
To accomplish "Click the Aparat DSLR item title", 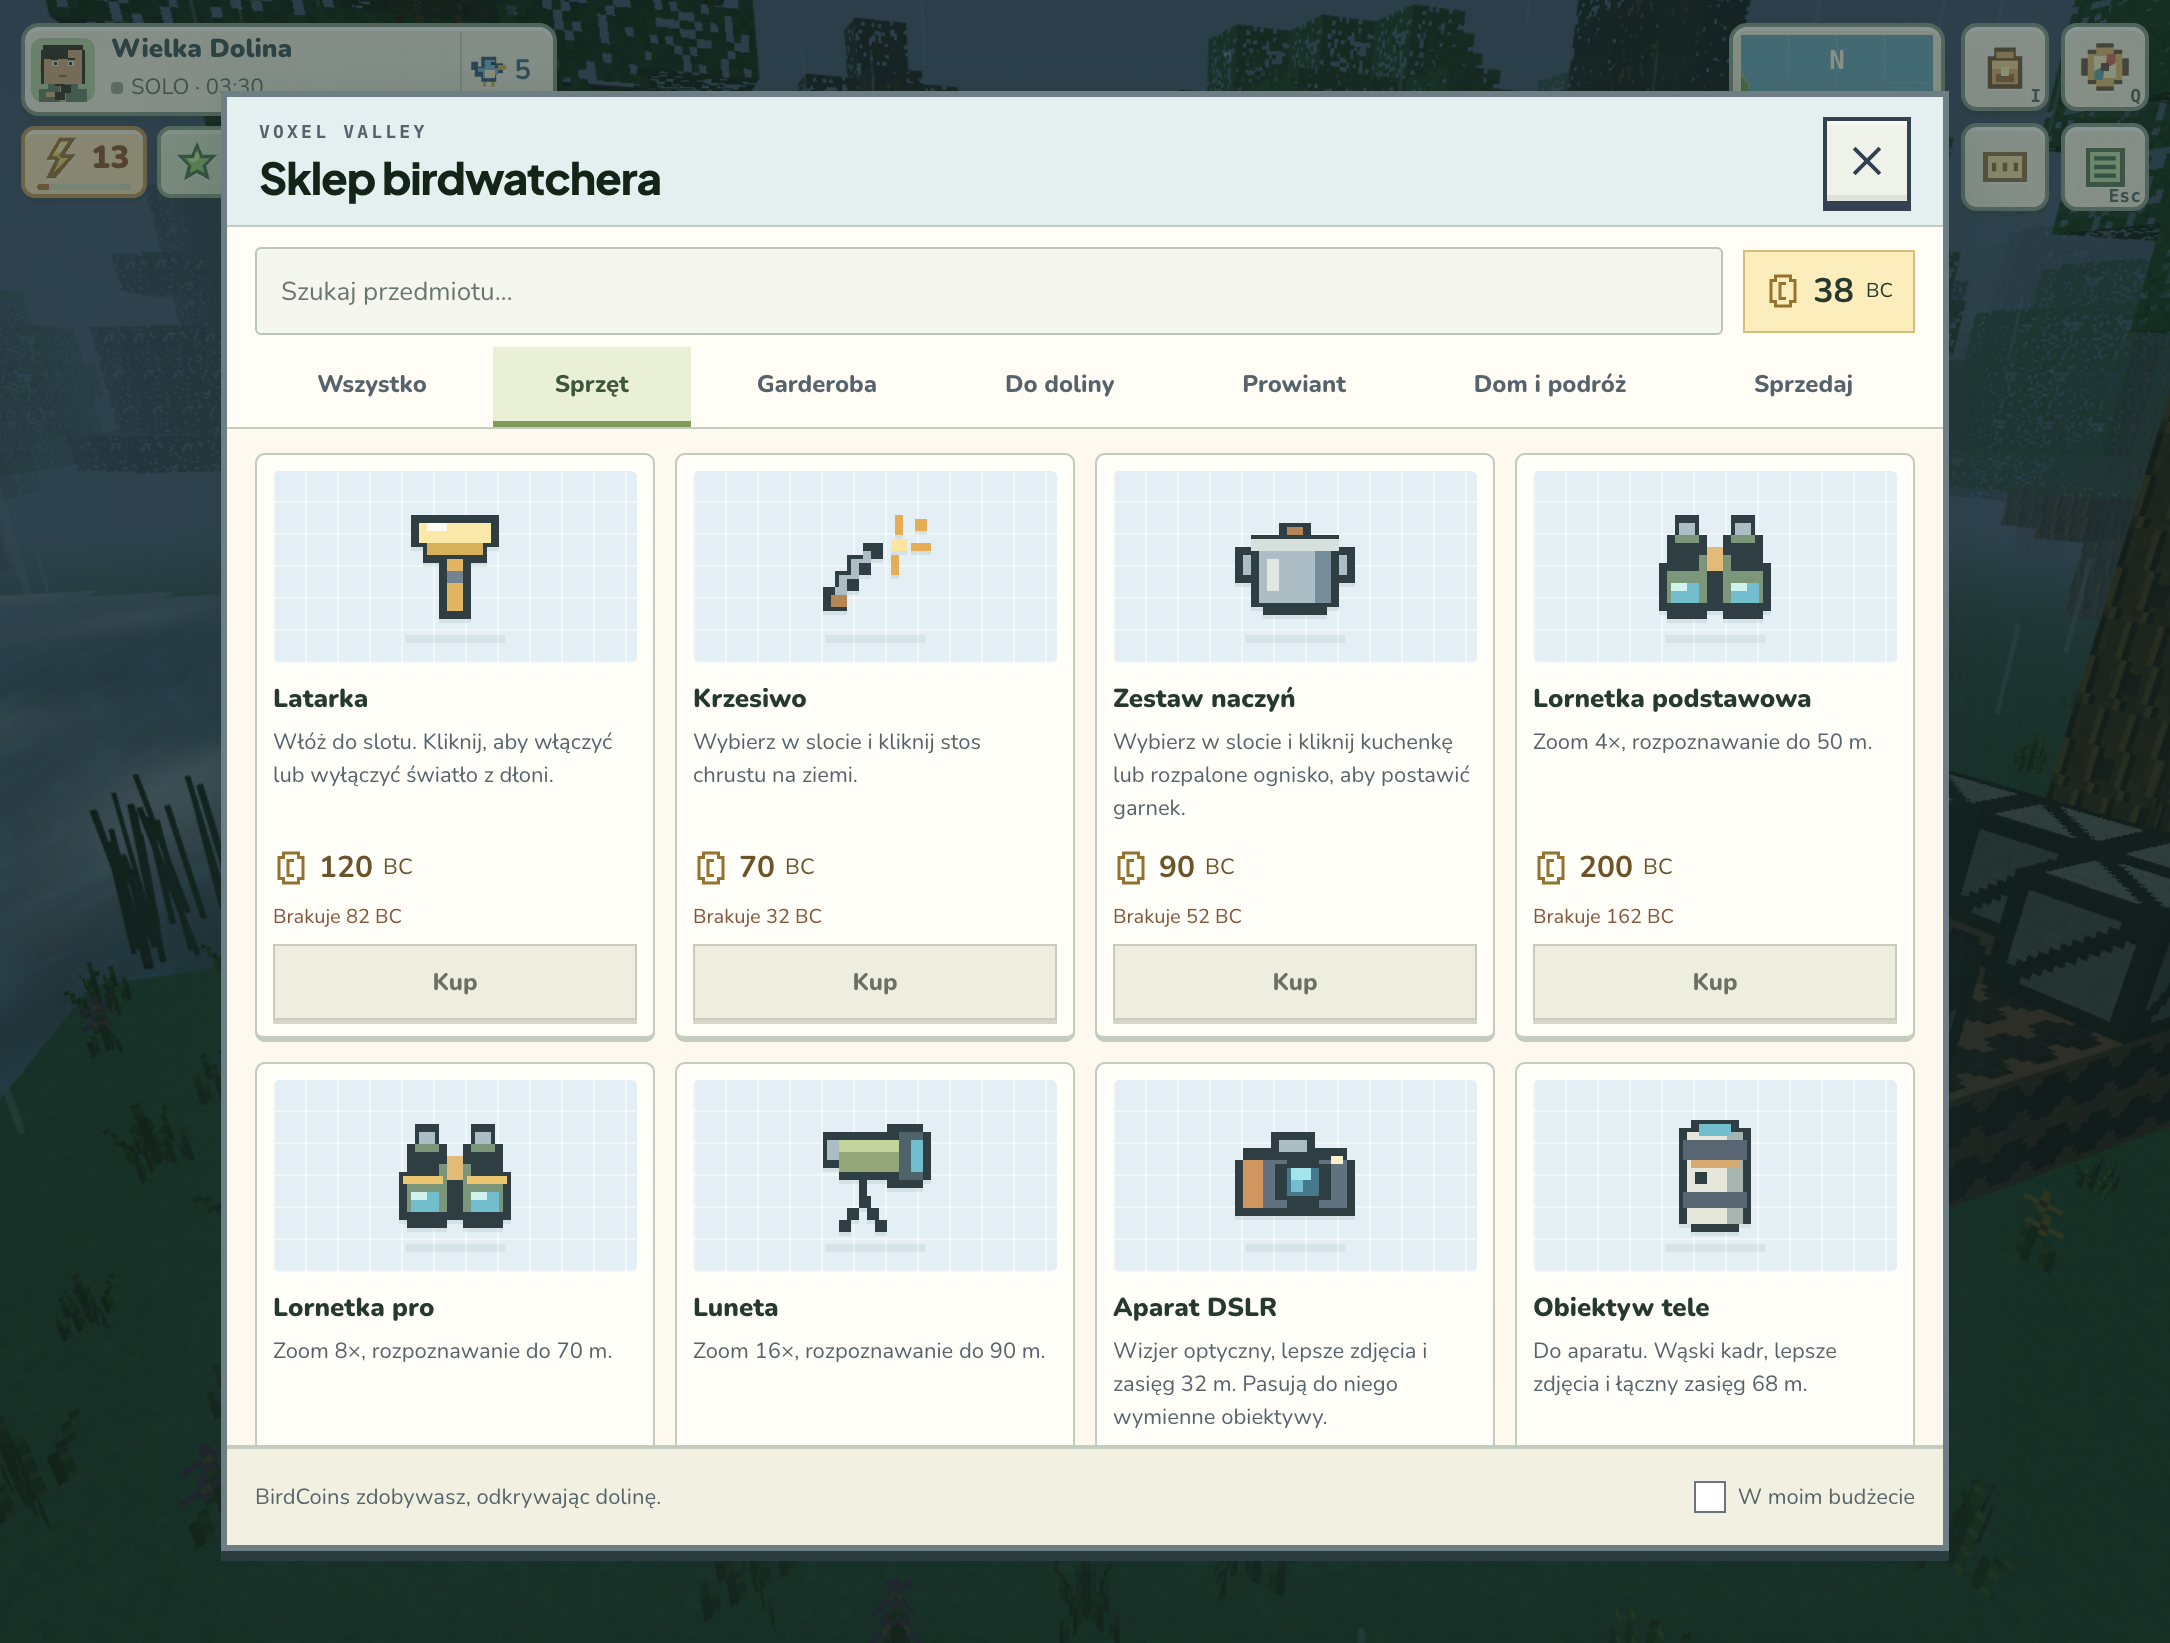I will (1195, 1308).
